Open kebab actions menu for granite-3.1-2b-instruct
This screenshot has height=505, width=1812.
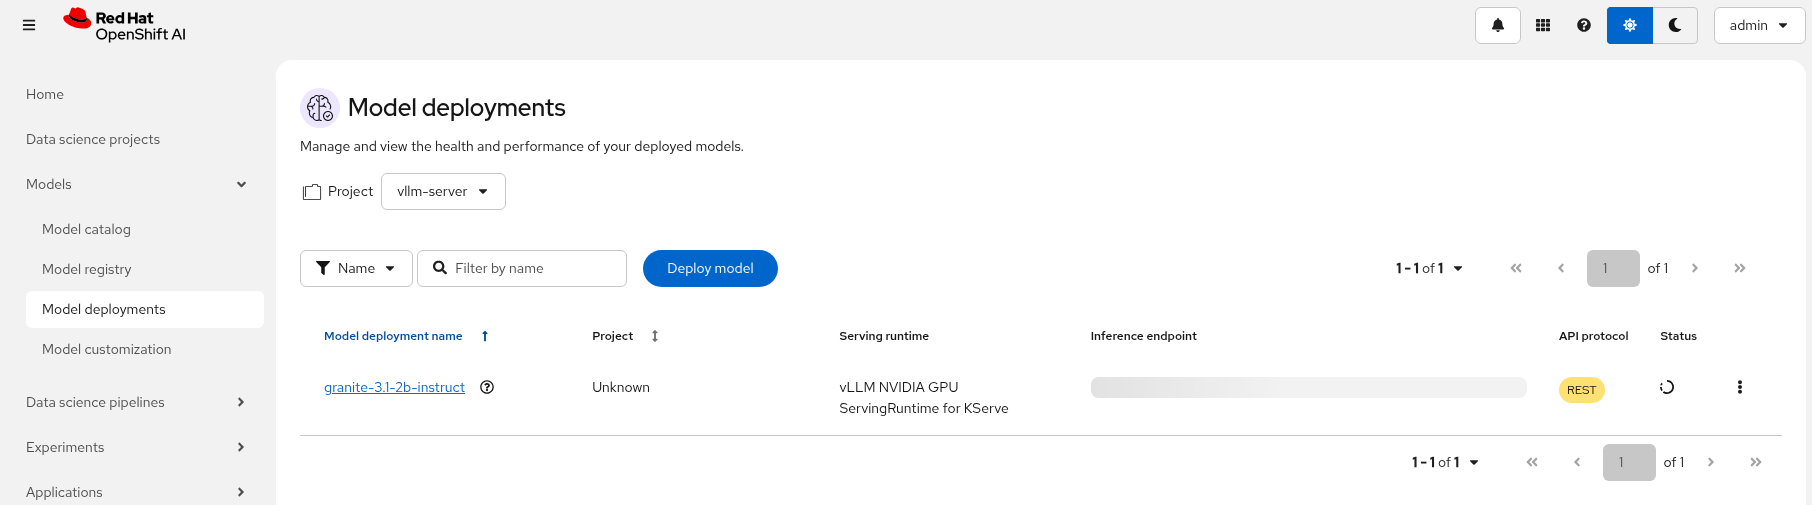pos(1740,387)
